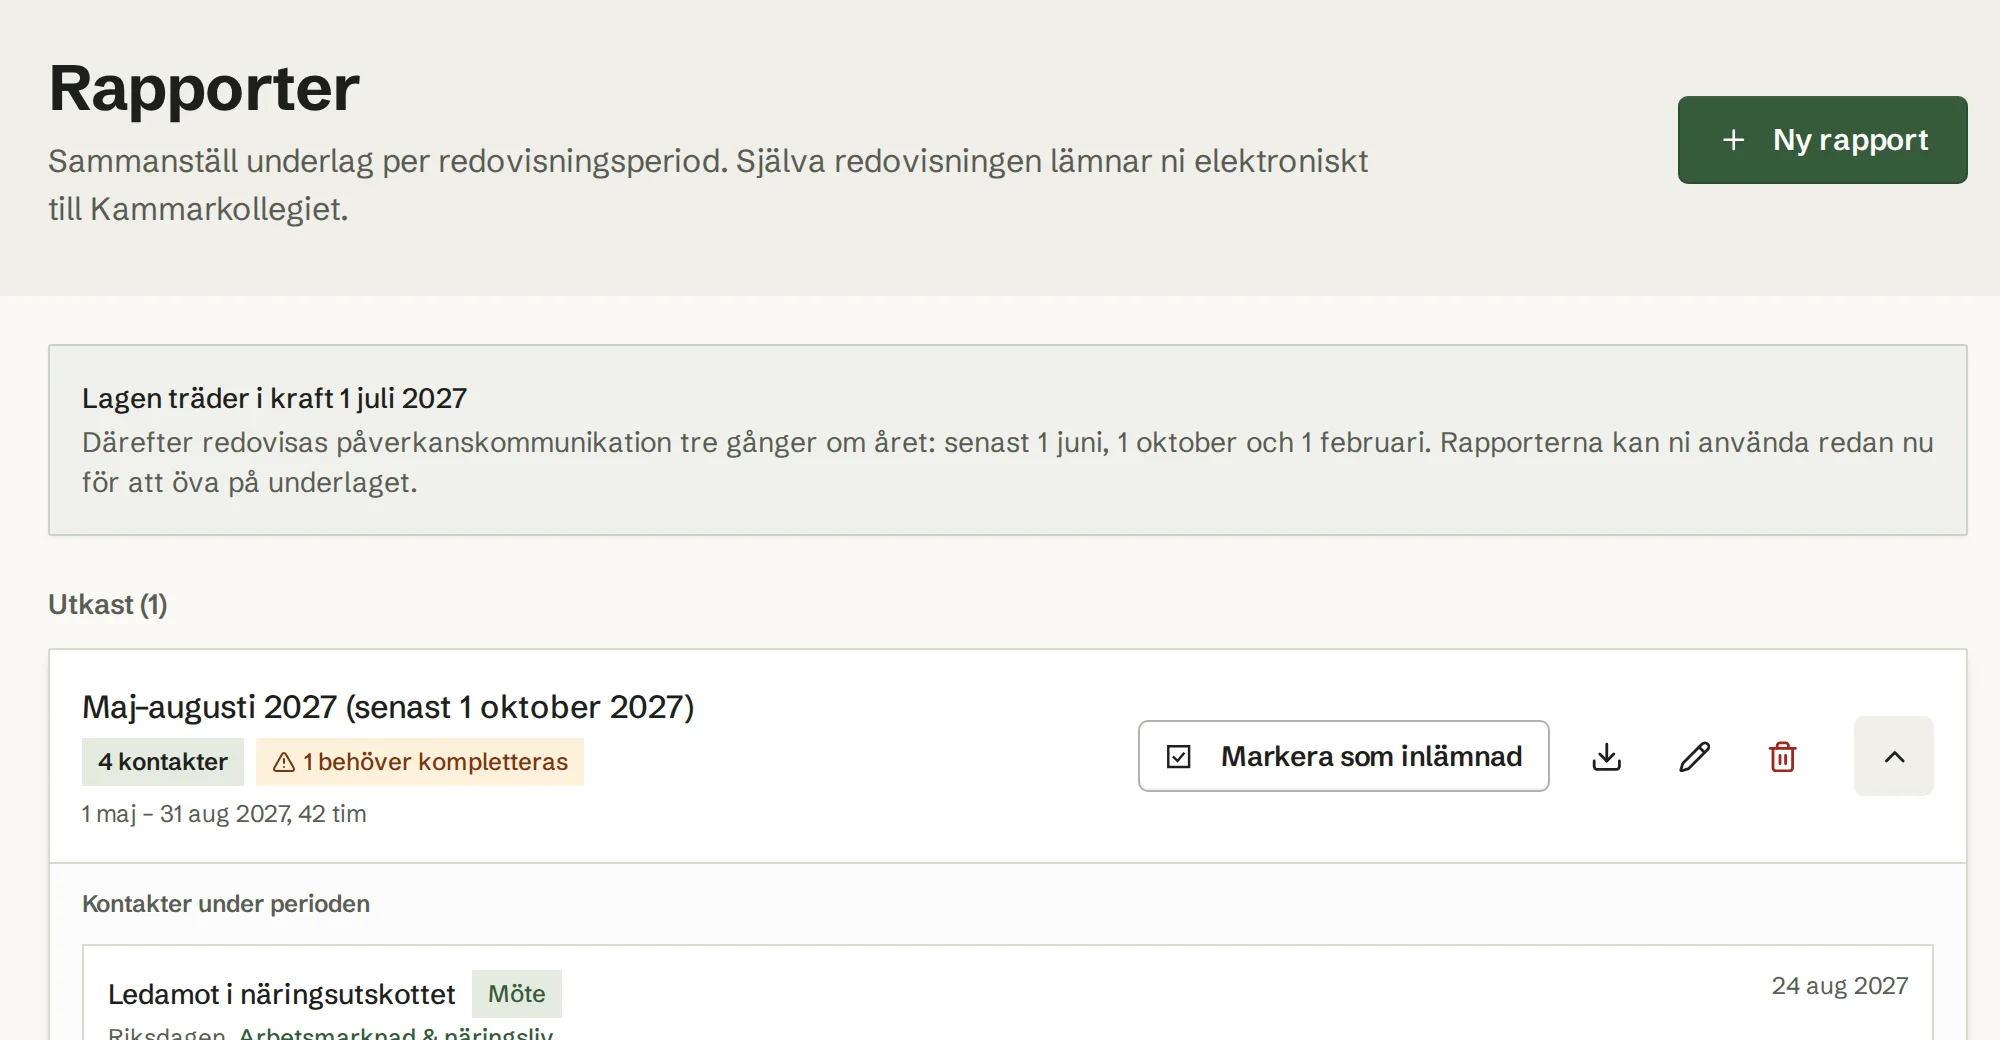Select the 'Maj-augusti 2027 (senast 1 oktober 2027)' title
2000x1040 pixels.
click(388, 707)
